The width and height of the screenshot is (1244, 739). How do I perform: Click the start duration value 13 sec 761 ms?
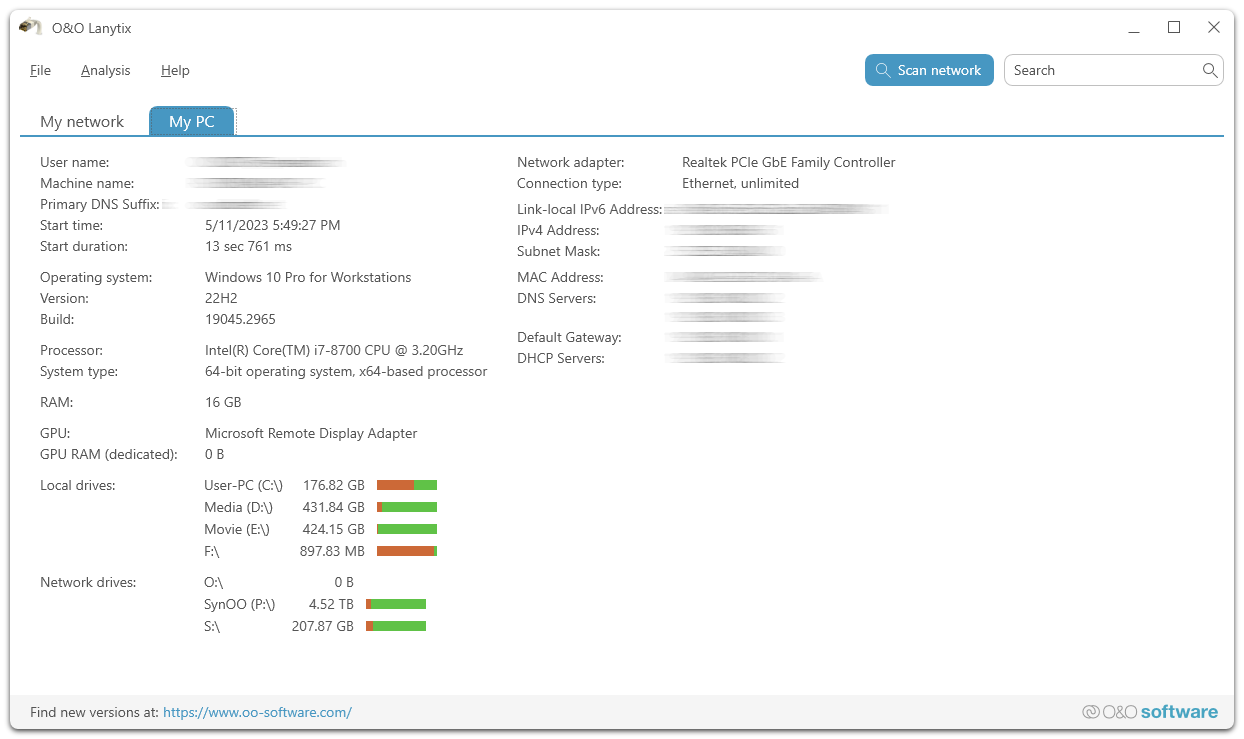tap(249, 246)
